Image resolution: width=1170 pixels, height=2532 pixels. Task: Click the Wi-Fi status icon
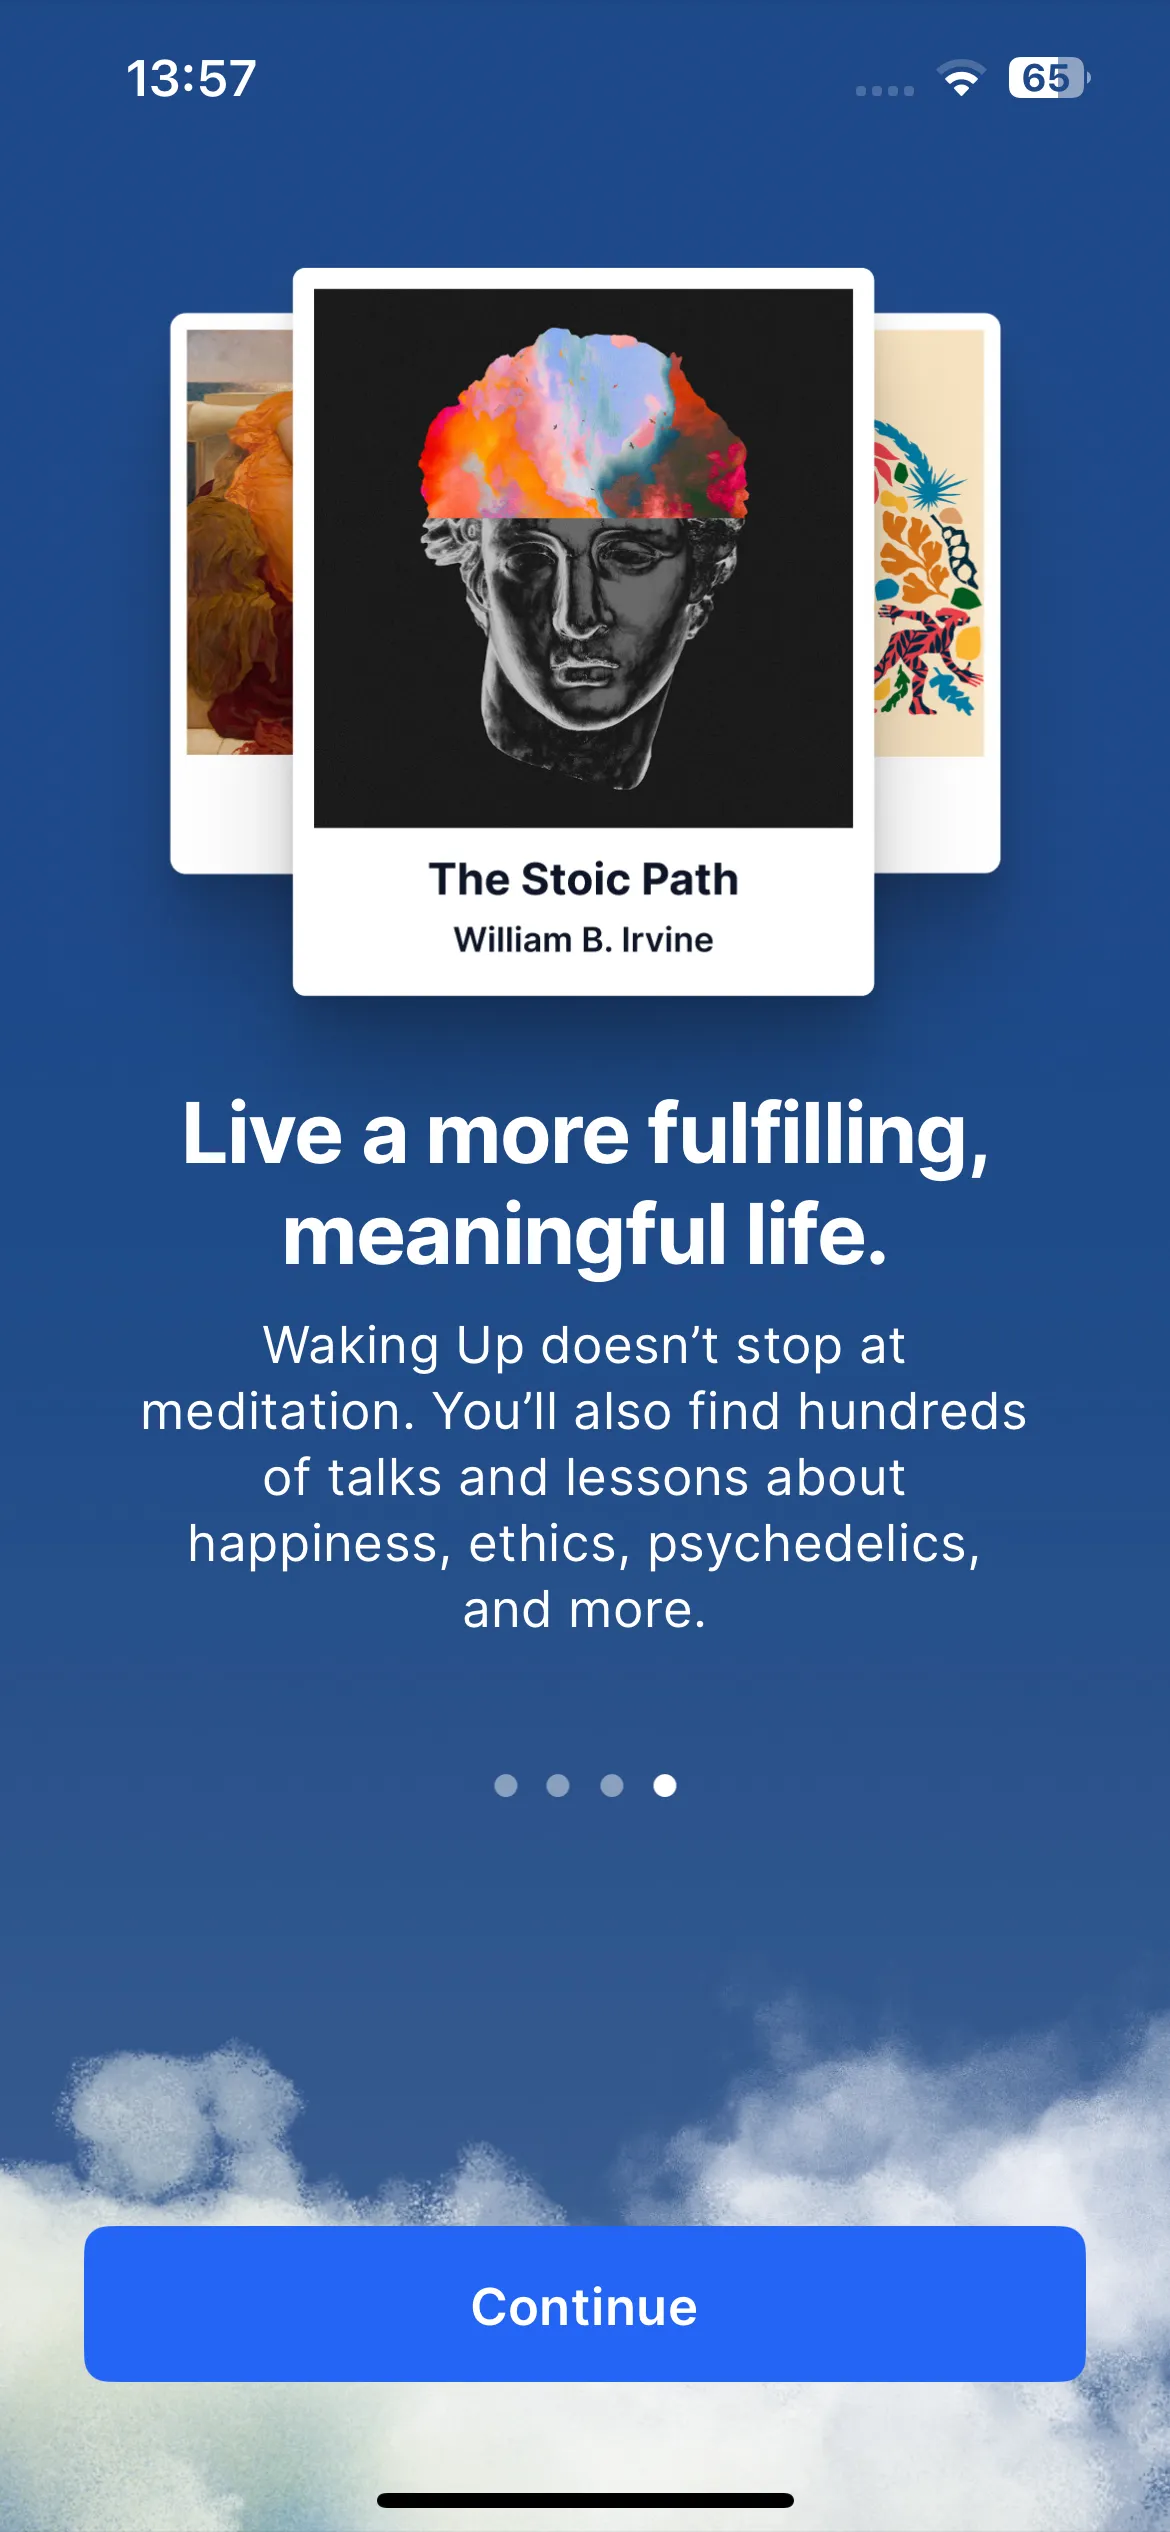coord(961,78)
